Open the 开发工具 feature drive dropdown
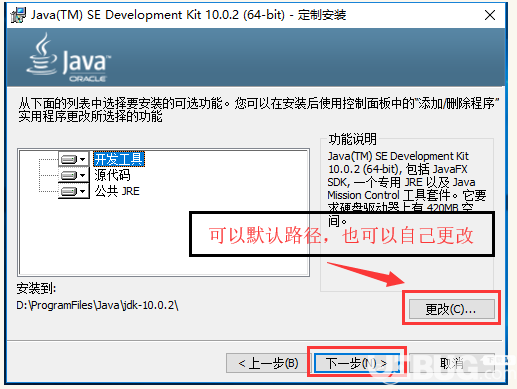The height and width of the screenshot is (389, 517). pyautogui.click(x=74, y=159)
